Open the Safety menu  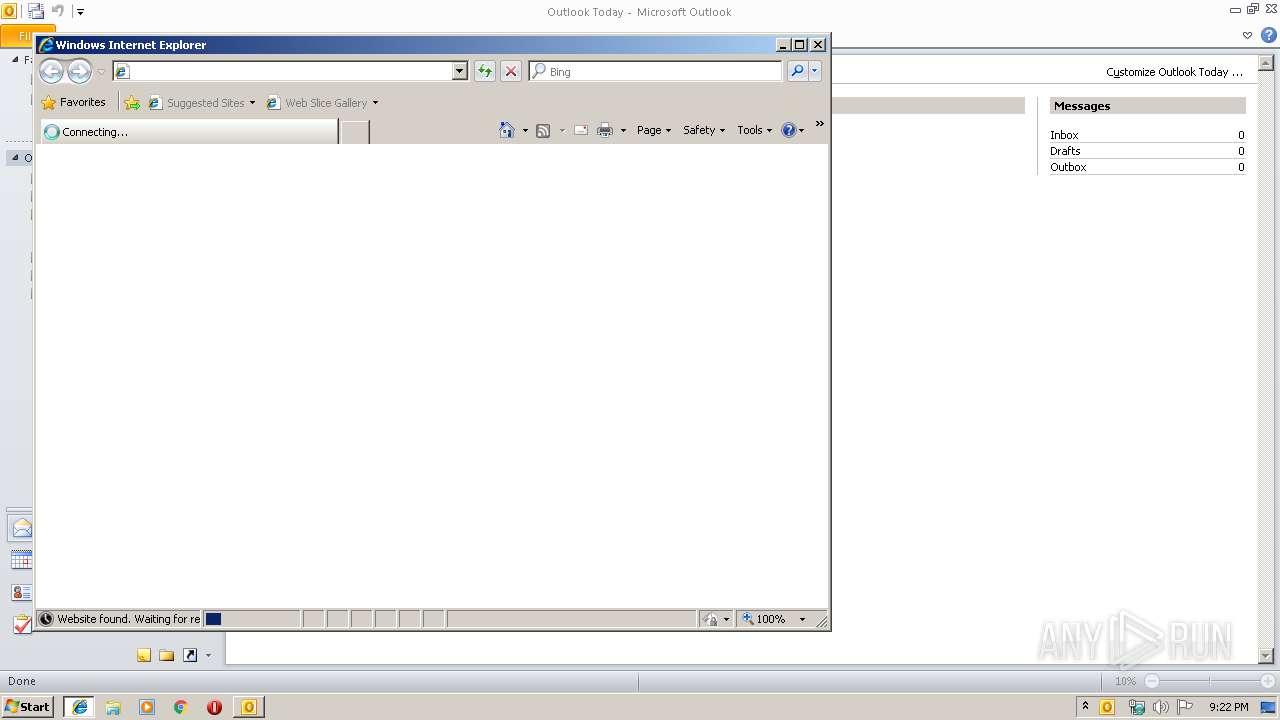click(704, 130)
